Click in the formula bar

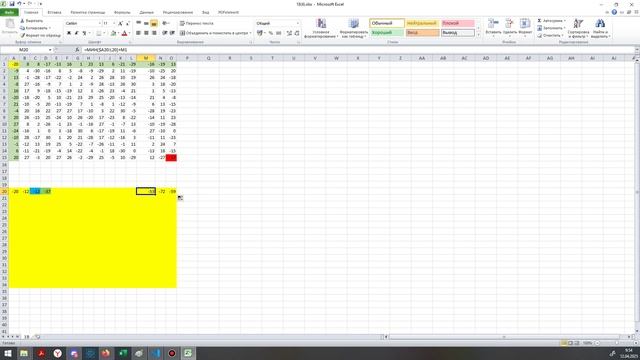click(x=358, y=50)
